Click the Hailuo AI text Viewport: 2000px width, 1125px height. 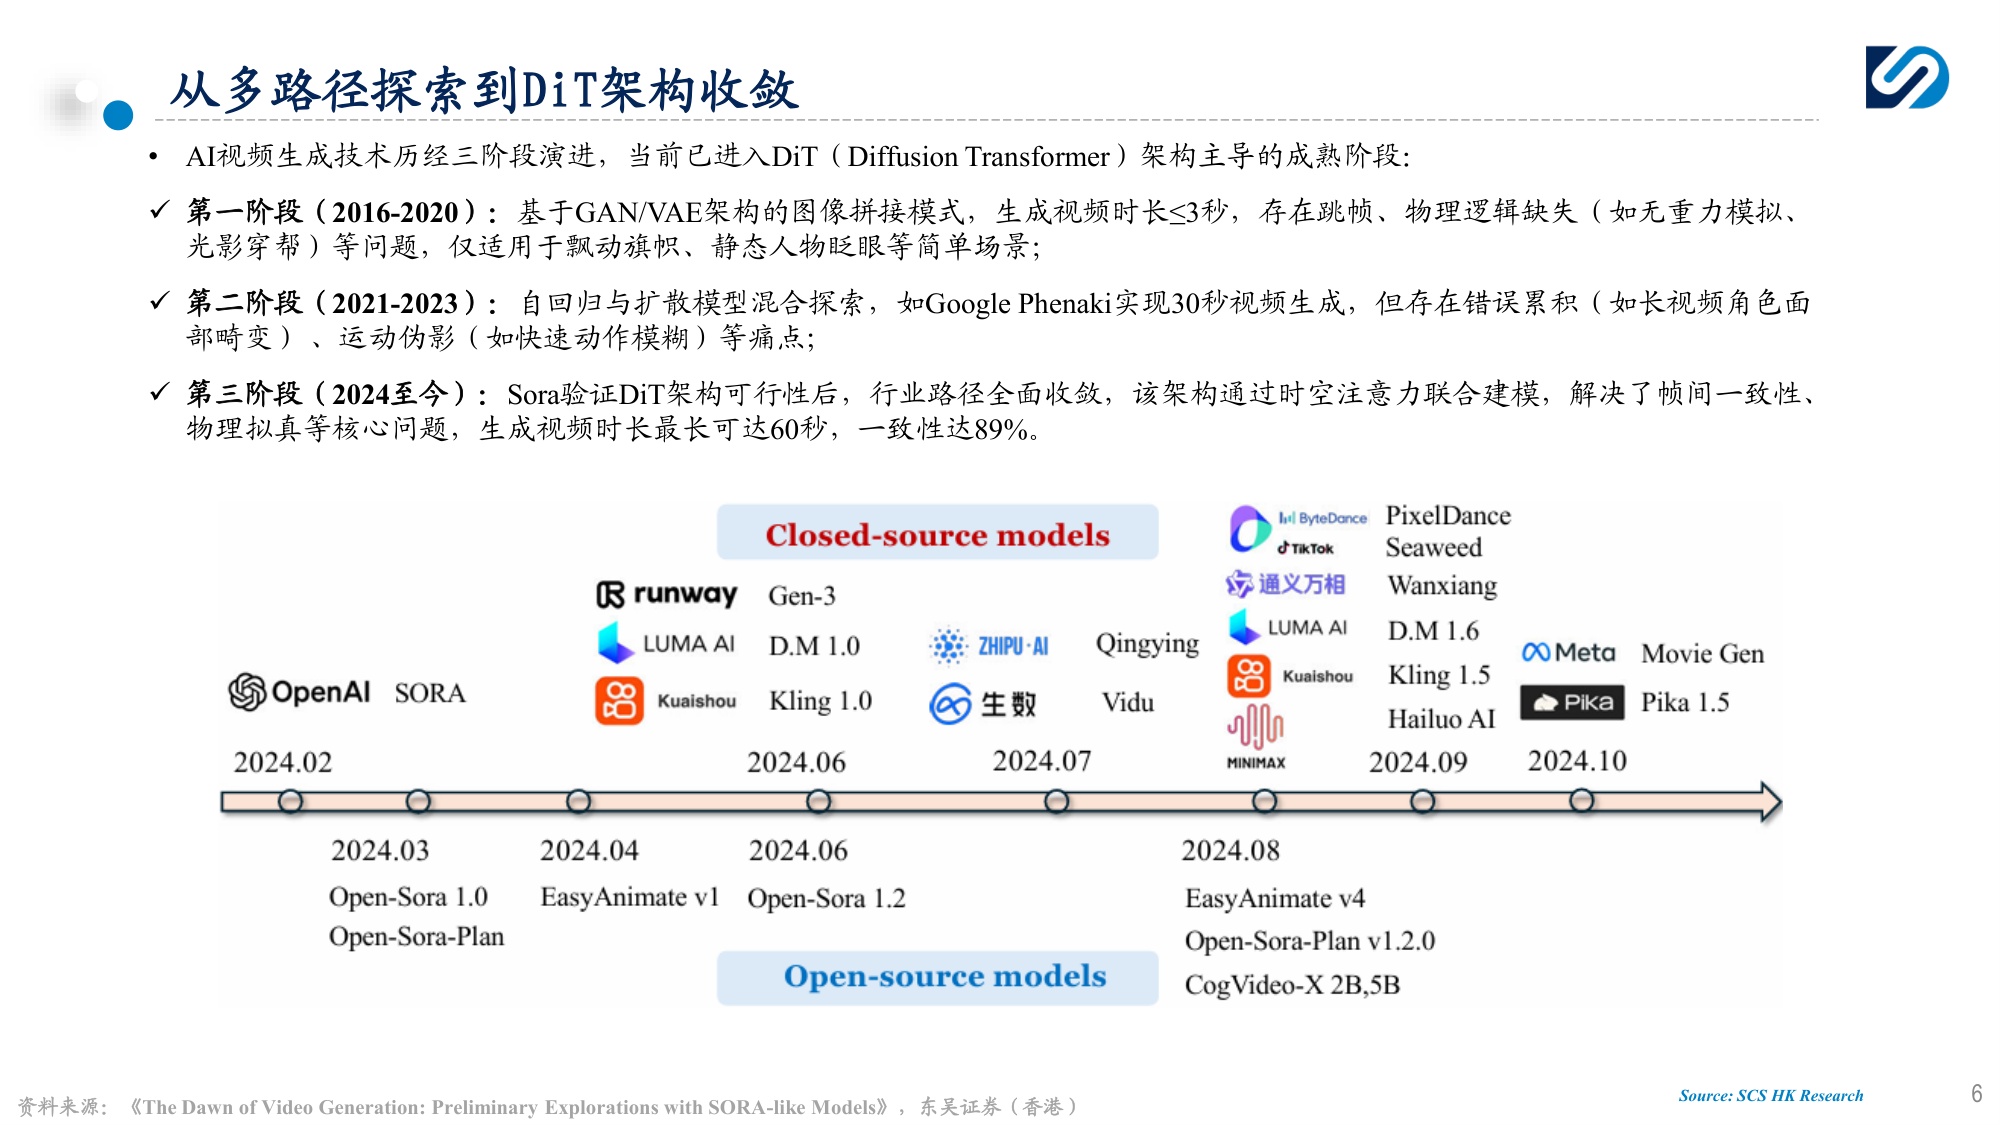pyautogui.click(x=1441, y=719)
